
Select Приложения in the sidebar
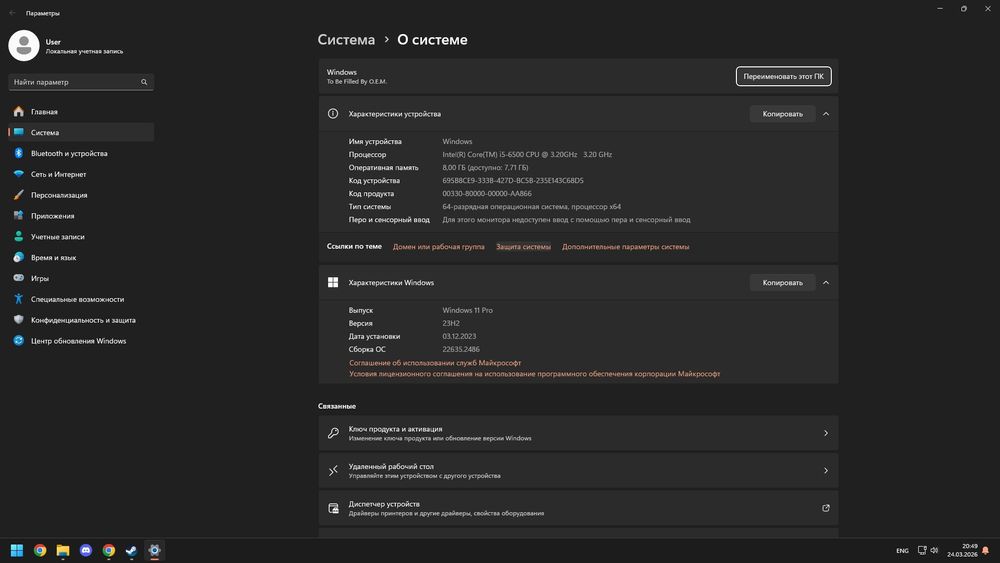pos(52,216)
